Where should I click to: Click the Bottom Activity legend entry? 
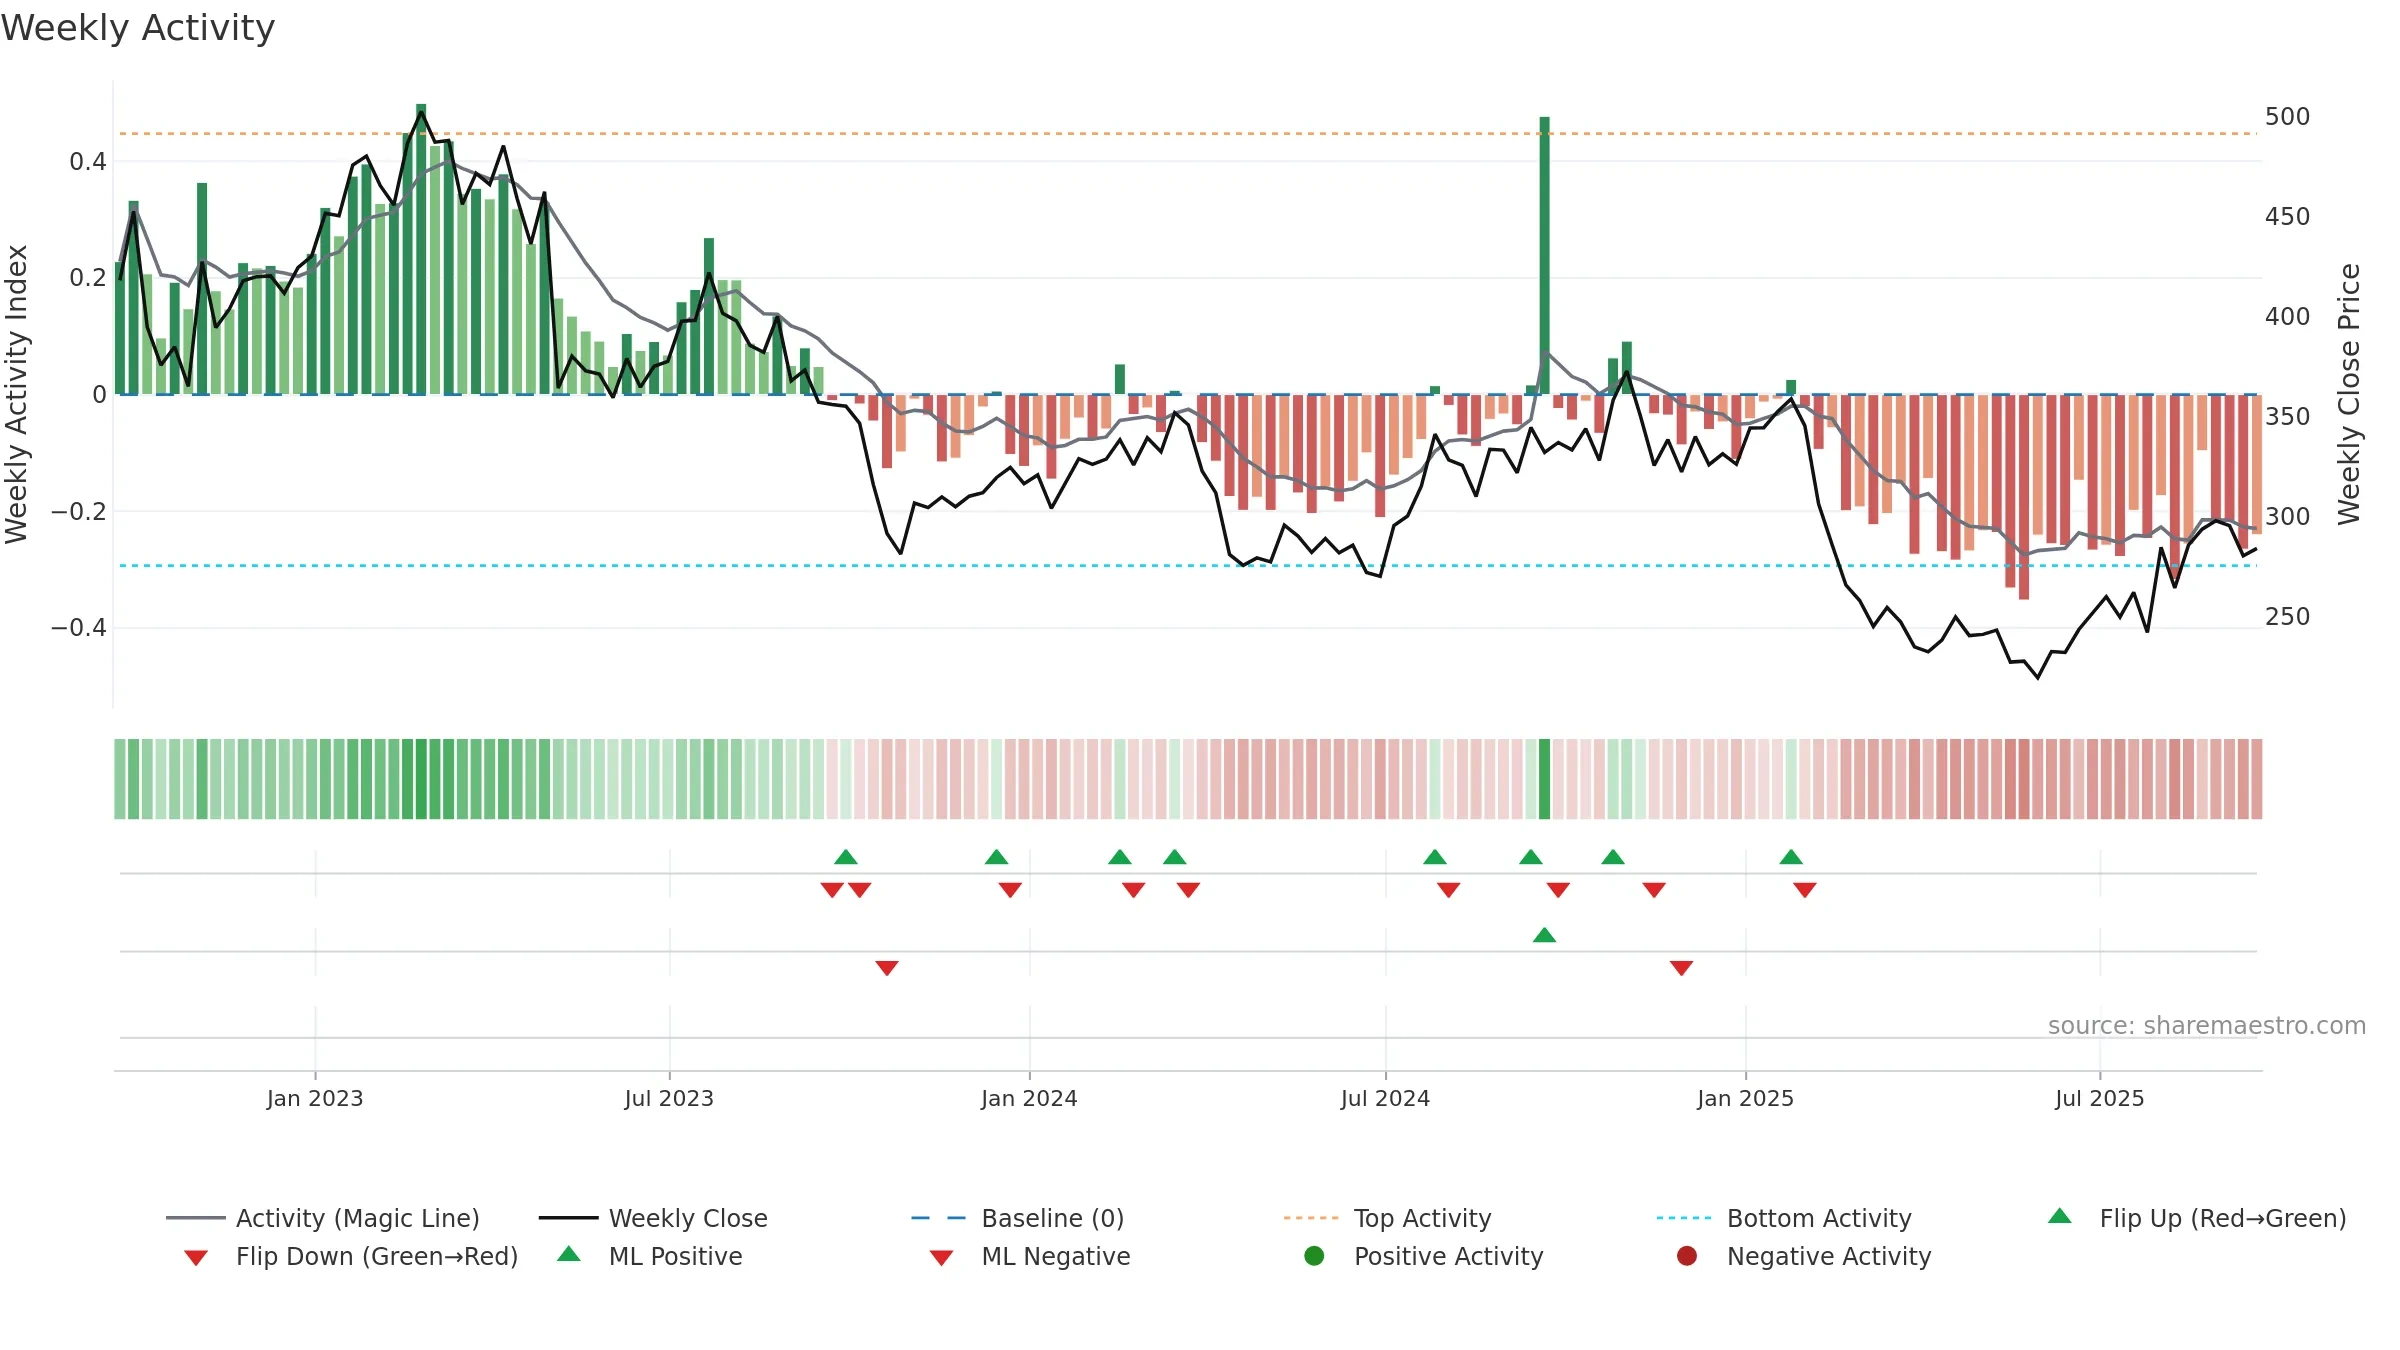click(x=1784, y=1218)
